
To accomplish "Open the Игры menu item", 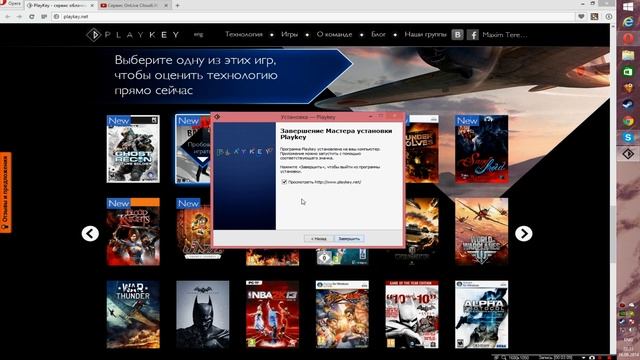I will click(x=289, y=35).
